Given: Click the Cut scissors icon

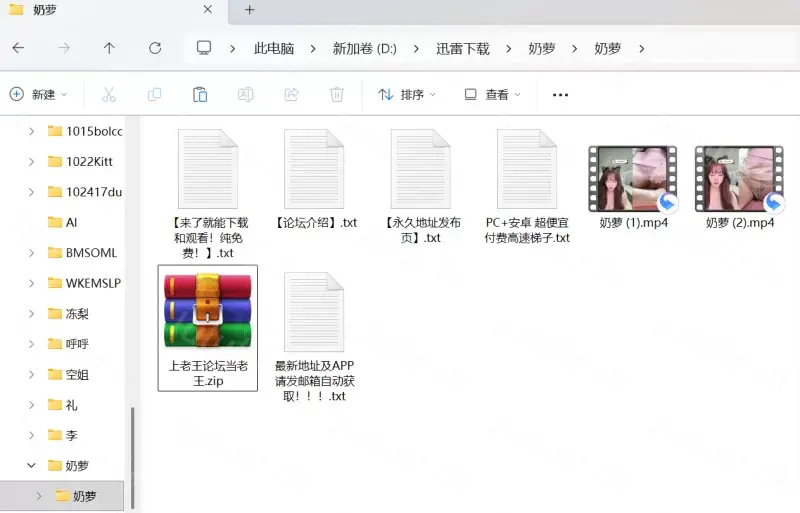Looking at the screenshot, I should (109, 94).
